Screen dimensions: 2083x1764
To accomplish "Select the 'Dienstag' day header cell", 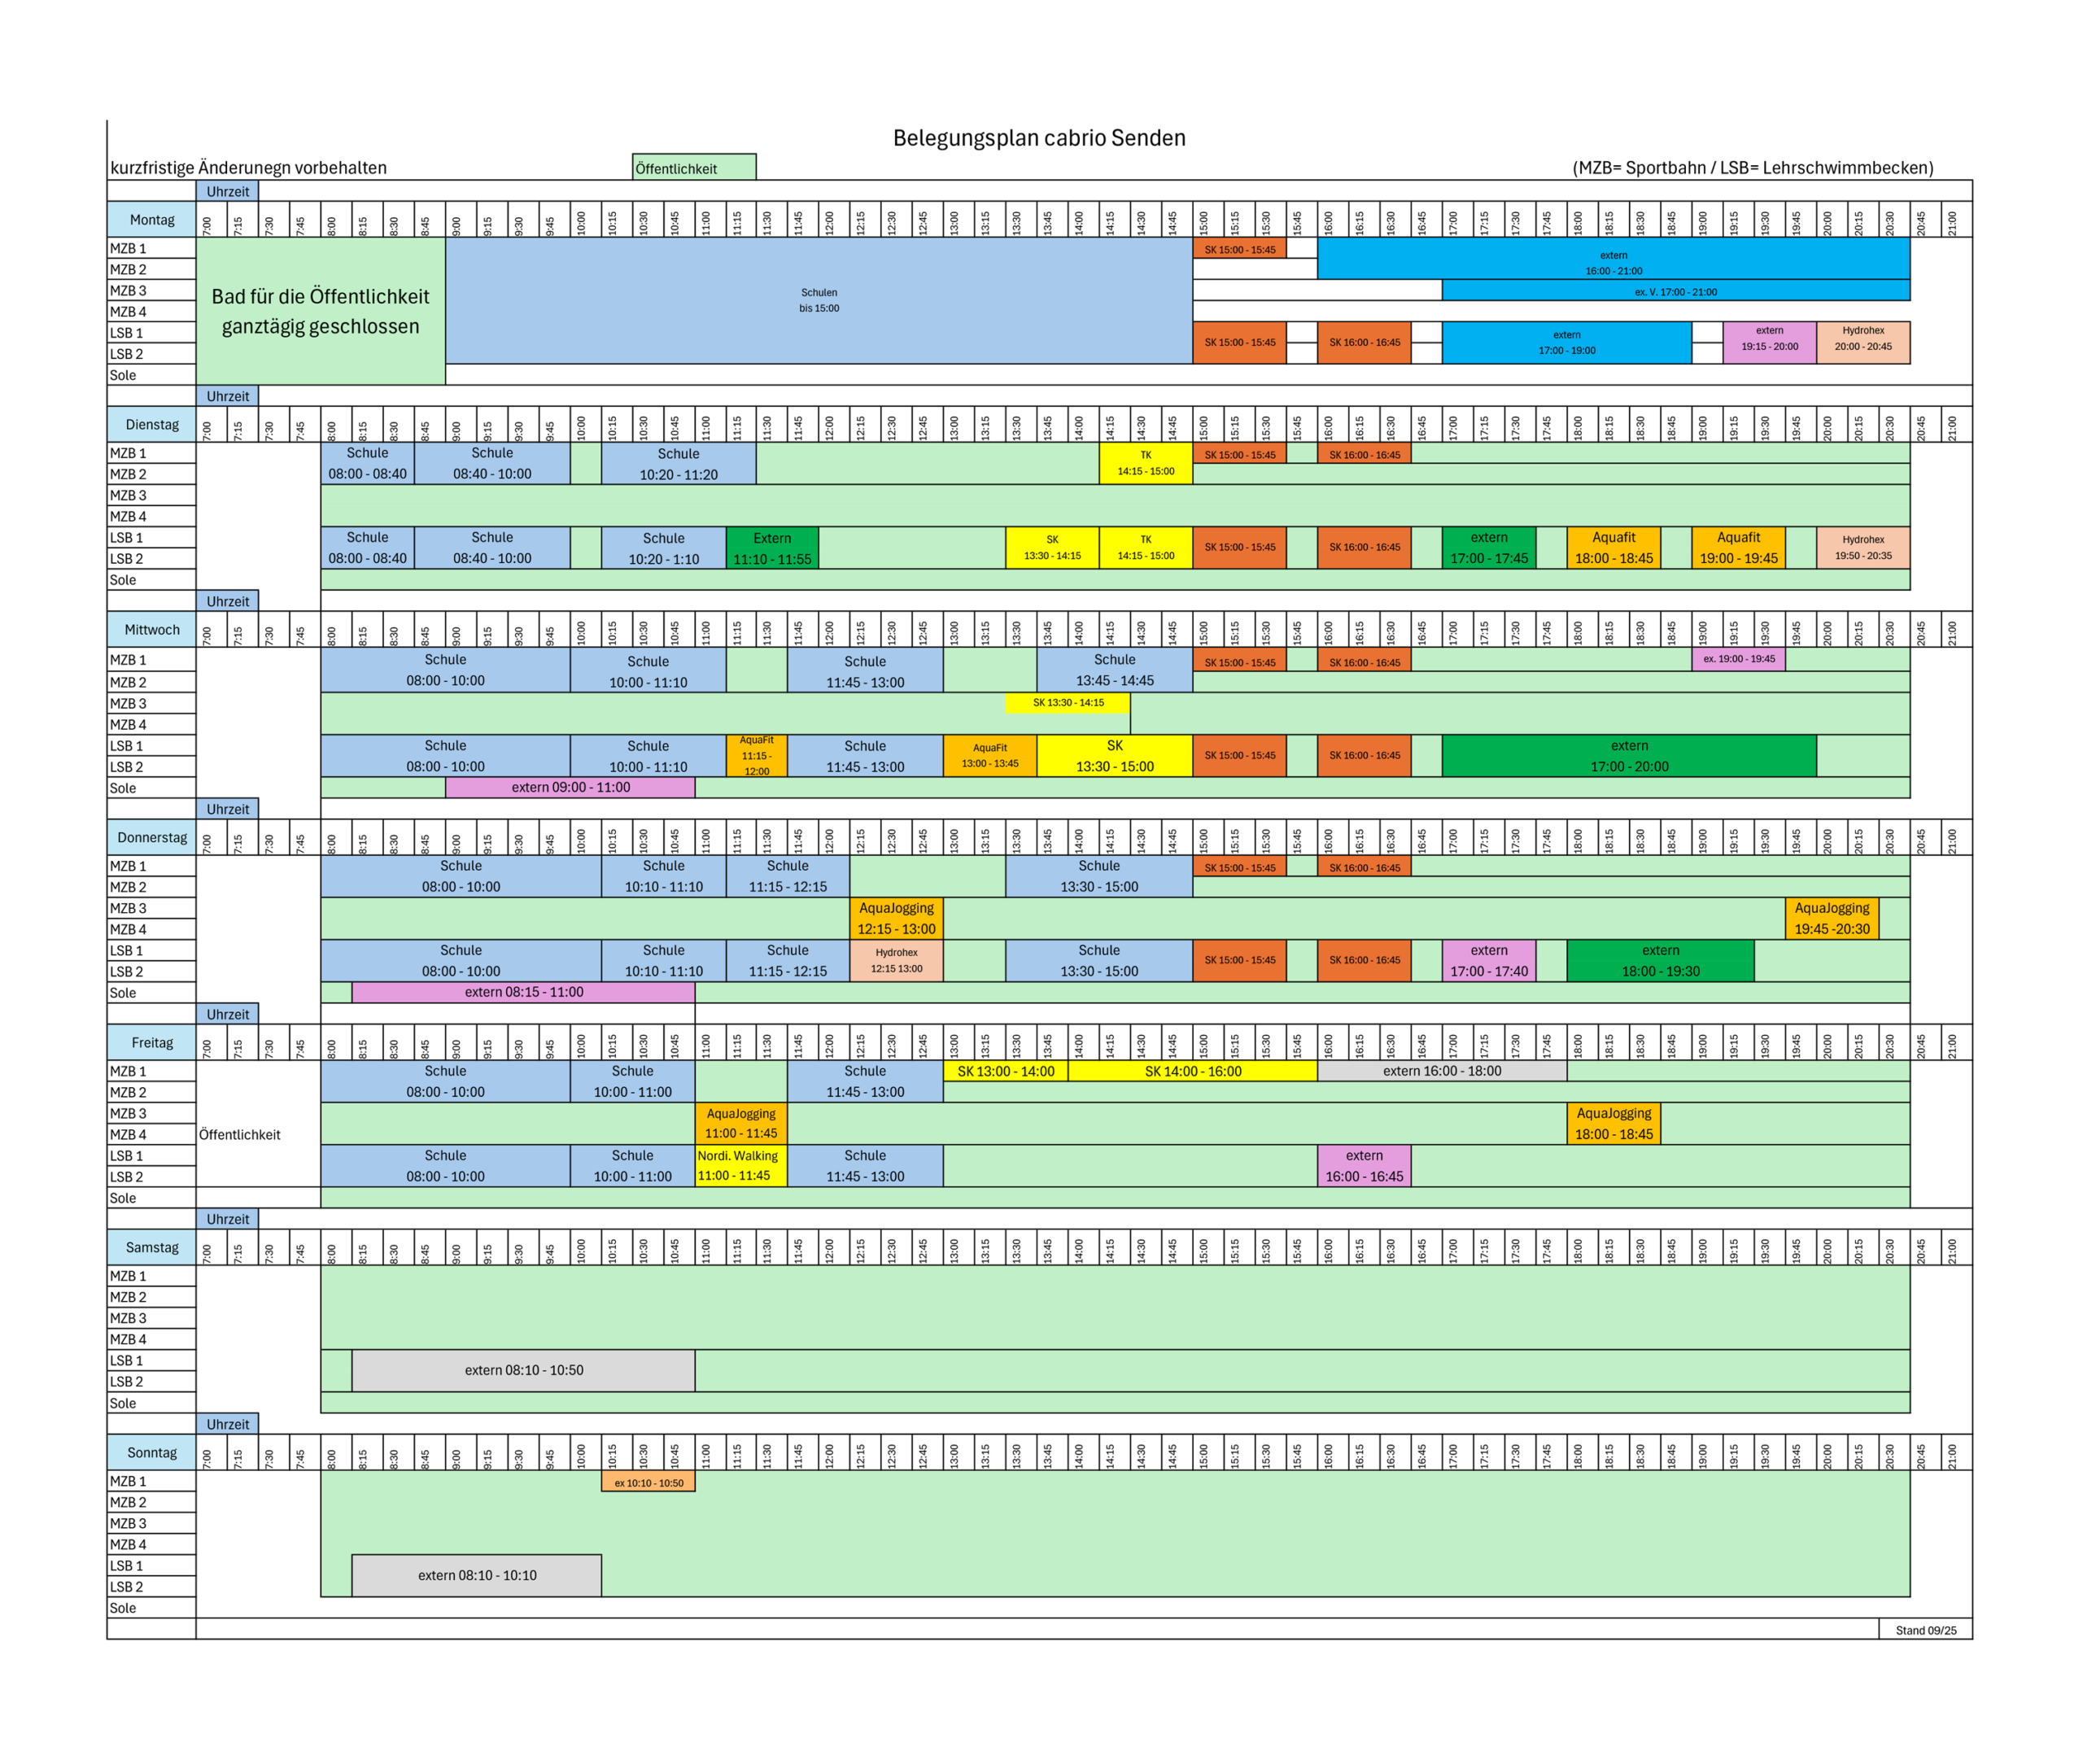I will point(152,425).
